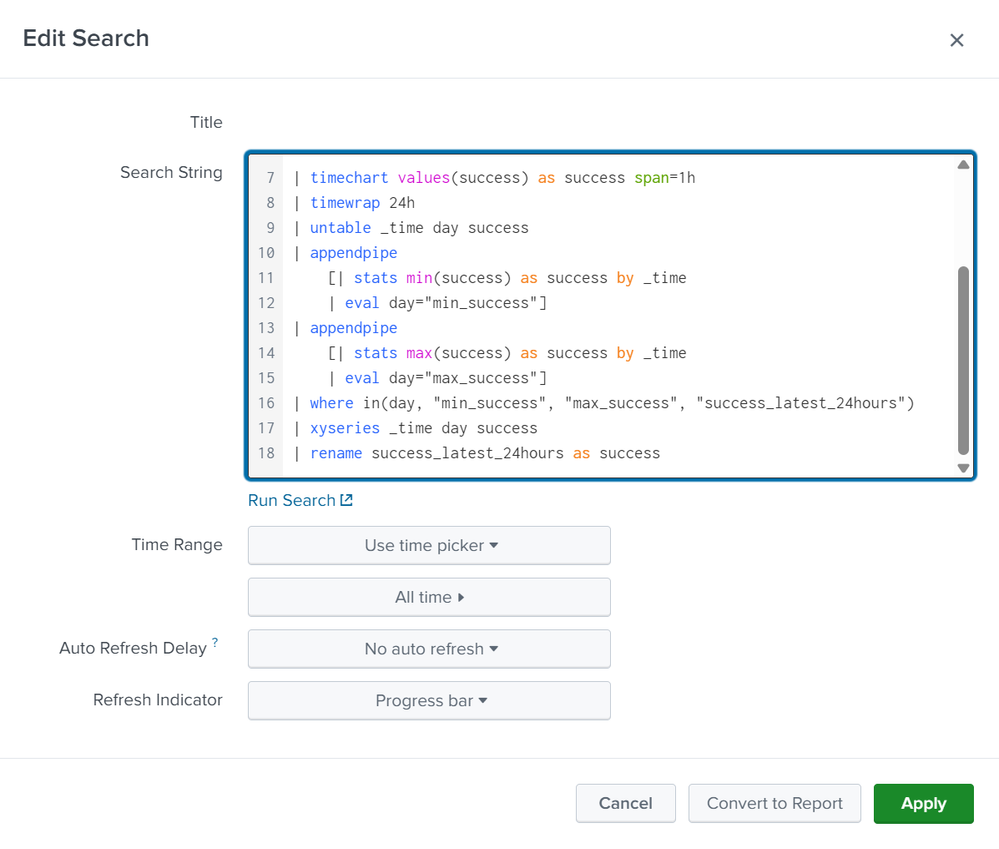
Task: Close the Edit Search dialog
Action: [x=957, y=40]
